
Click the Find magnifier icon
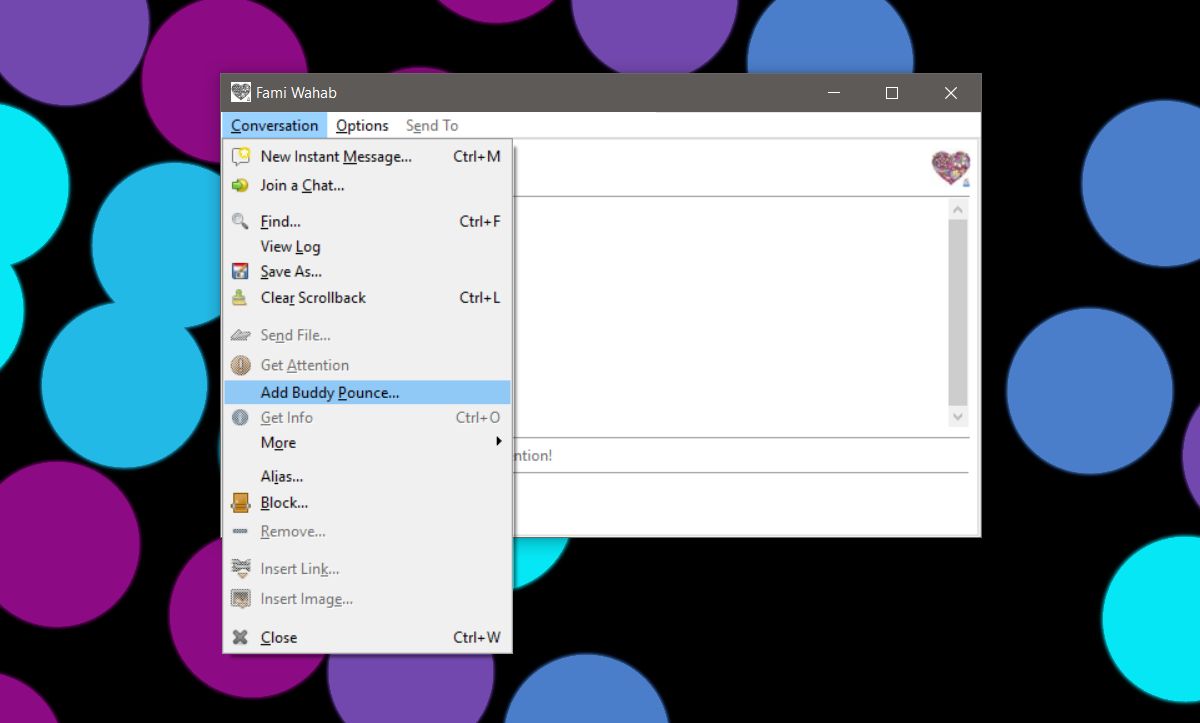(240, 222)
